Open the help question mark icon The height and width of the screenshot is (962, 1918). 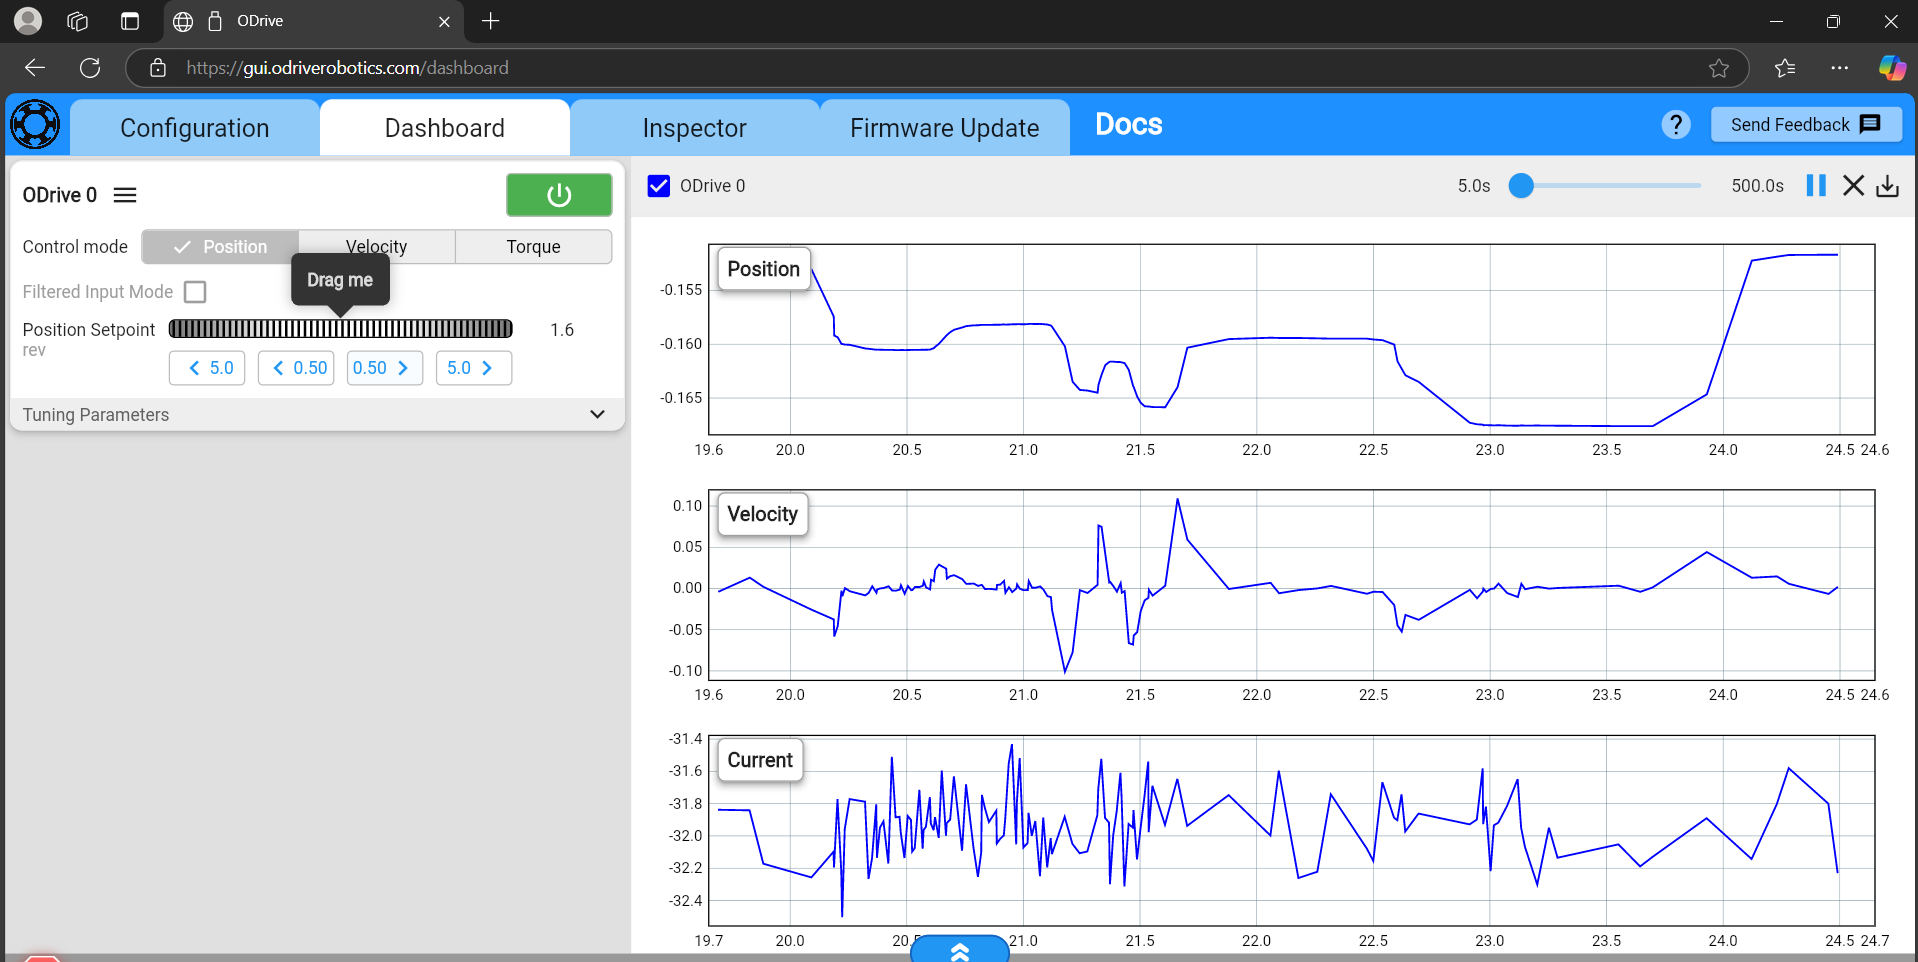click(x=1676, y=125)
